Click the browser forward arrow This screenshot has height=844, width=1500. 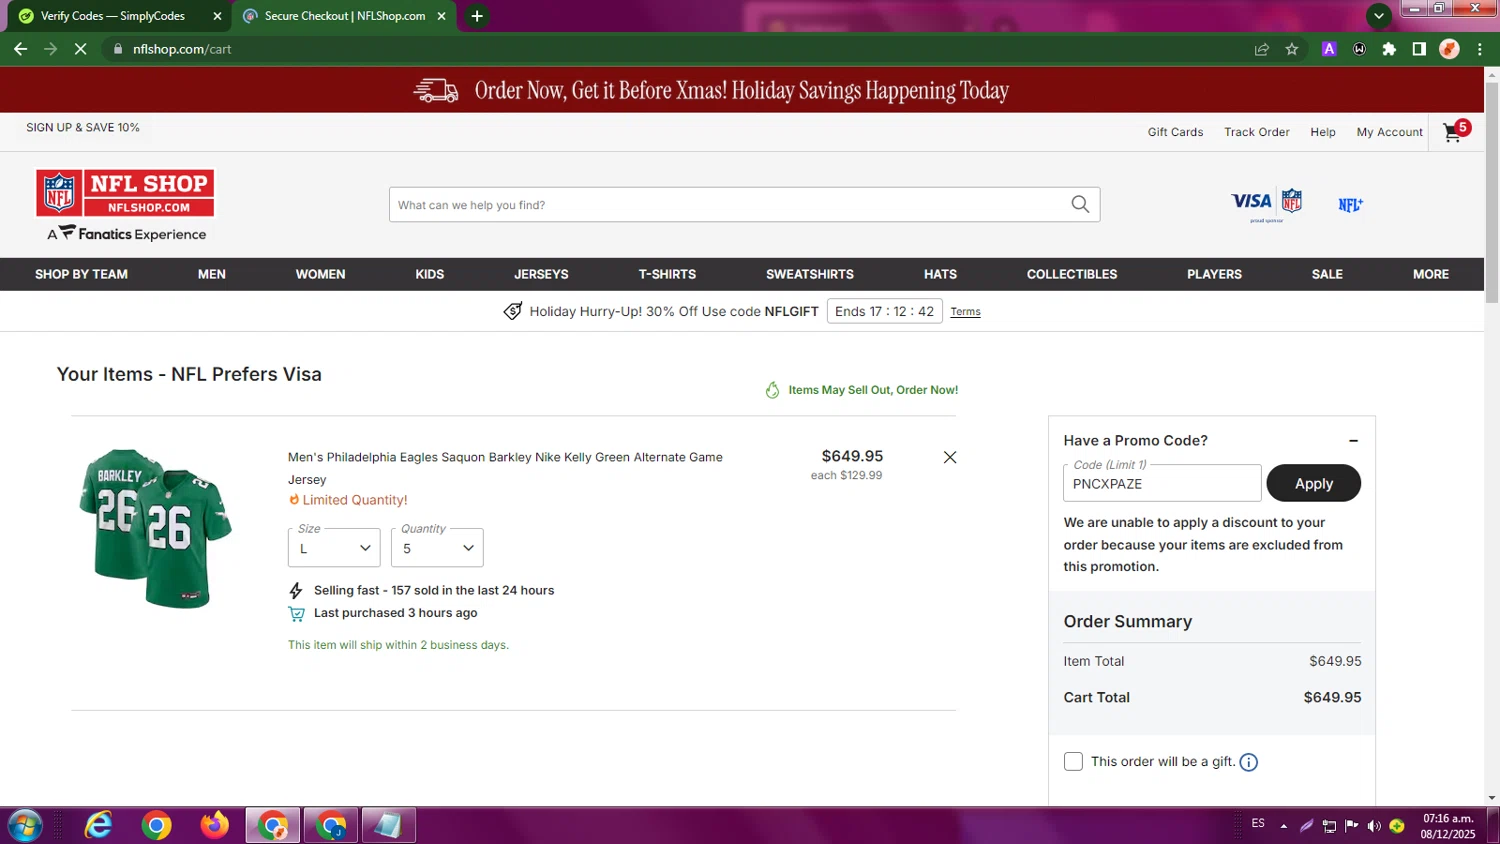pyautogui.click(x=51, y=49)
